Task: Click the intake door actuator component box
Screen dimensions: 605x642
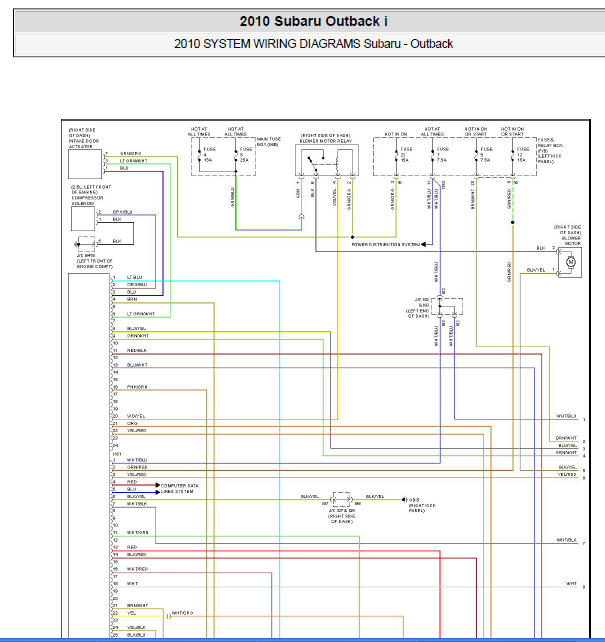Action: [85, 164]
